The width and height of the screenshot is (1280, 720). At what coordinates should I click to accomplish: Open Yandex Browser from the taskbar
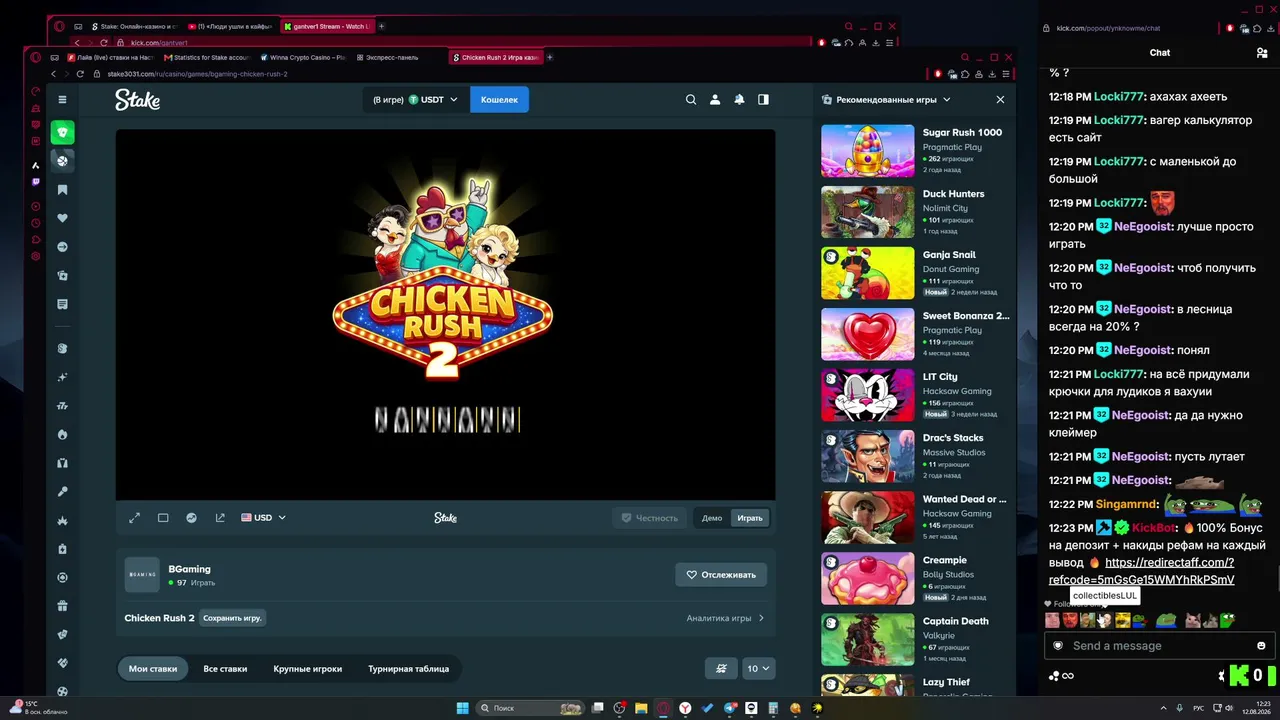coord(685,708)
